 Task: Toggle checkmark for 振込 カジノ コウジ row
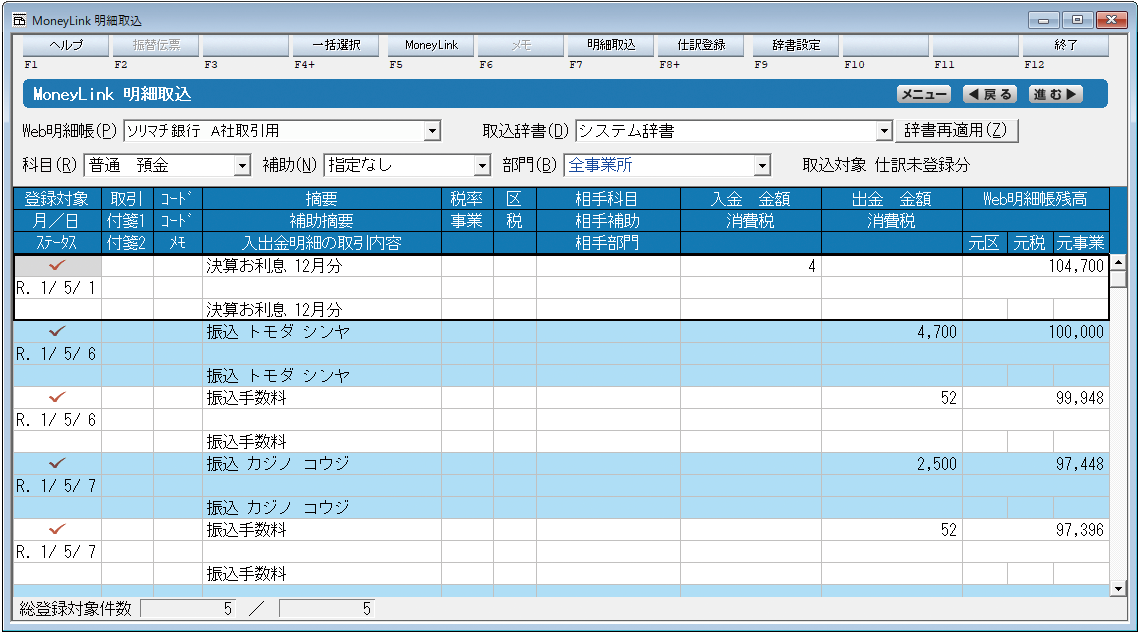(x=57, y=464)
